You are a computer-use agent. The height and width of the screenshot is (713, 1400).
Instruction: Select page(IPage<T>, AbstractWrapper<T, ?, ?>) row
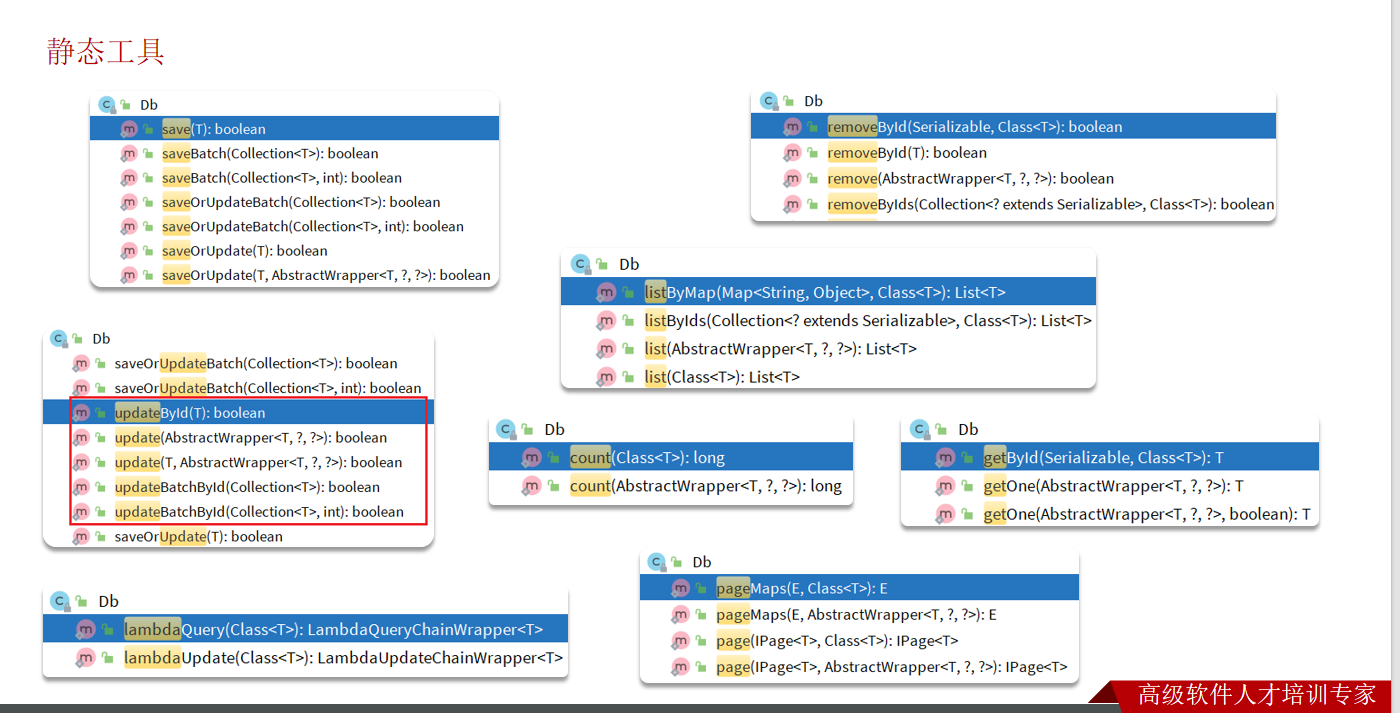(859, 667)
